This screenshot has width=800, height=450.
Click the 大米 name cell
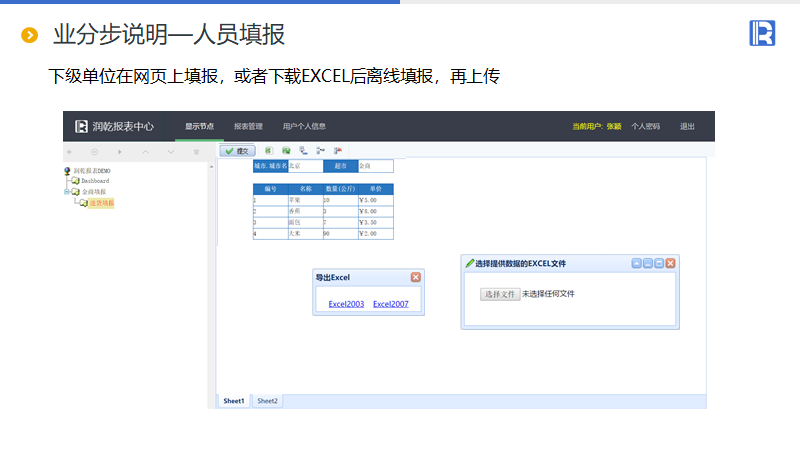(306, 234)
